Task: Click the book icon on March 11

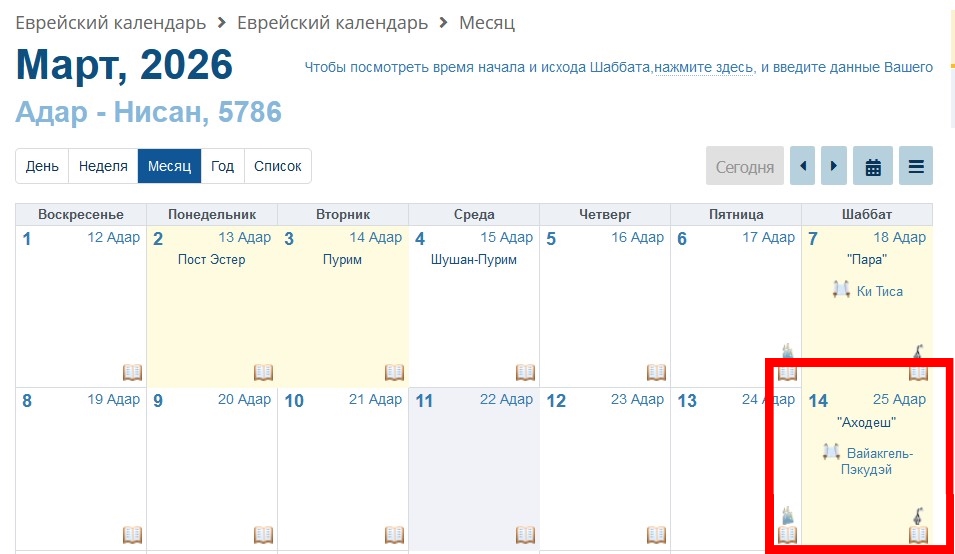Action: (x=525, y=535)
